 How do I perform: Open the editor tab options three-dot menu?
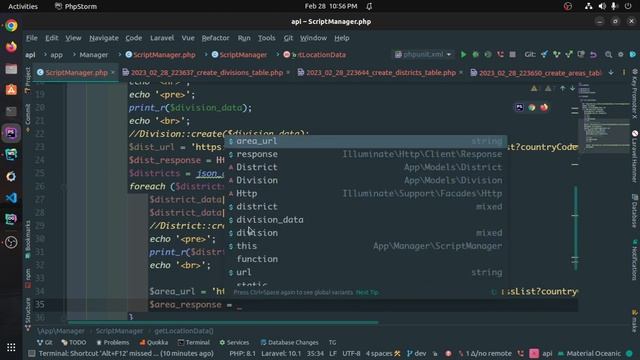click(x=624, y=72)
